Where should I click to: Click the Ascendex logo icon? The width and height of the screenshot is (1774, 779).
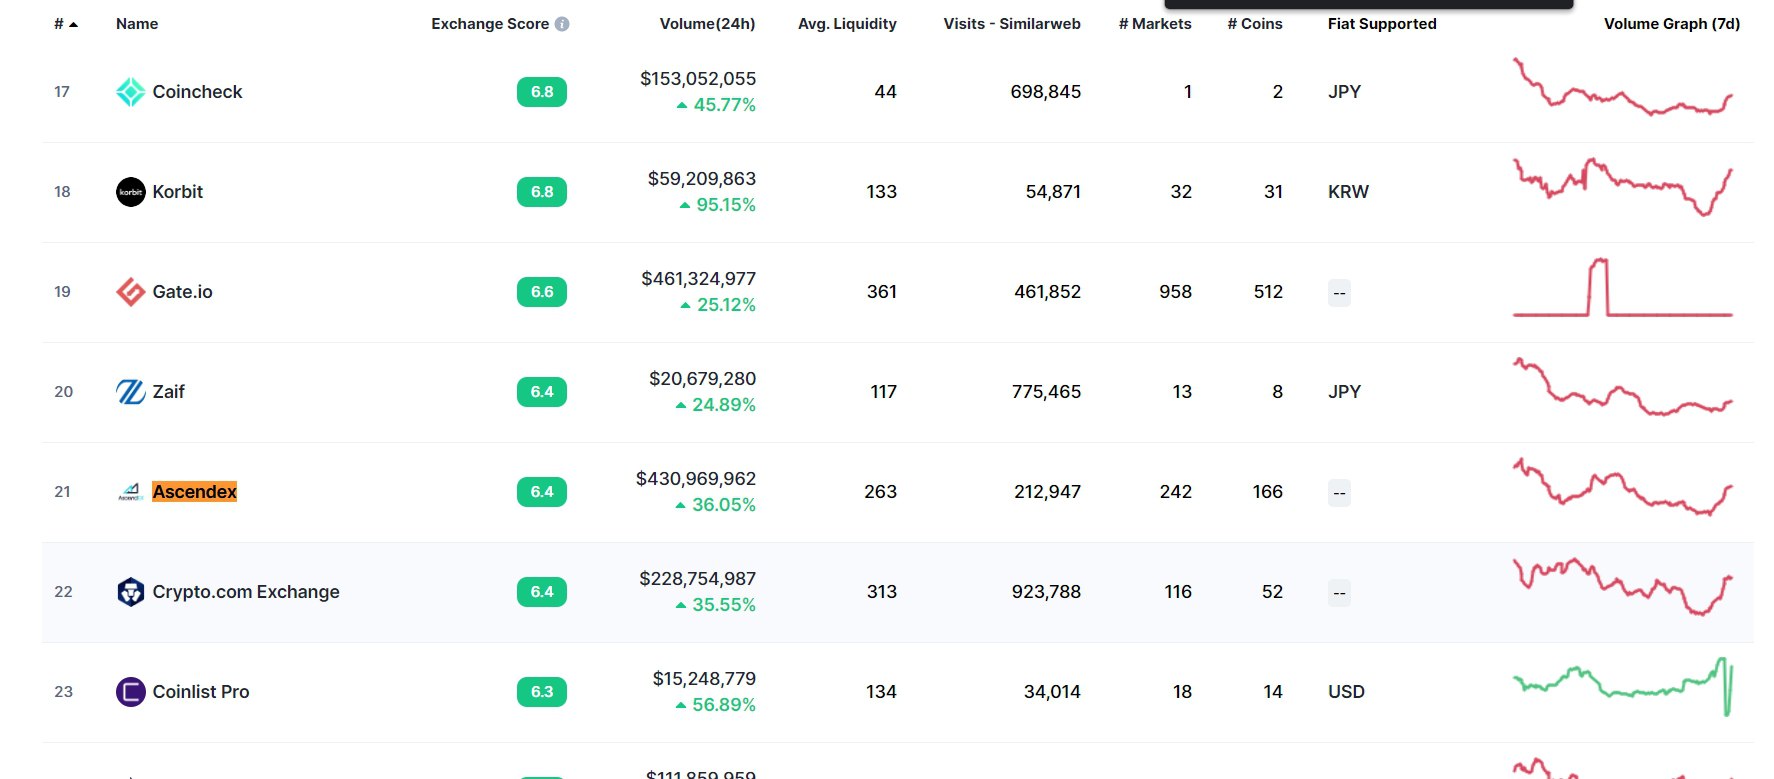[131, 492]
